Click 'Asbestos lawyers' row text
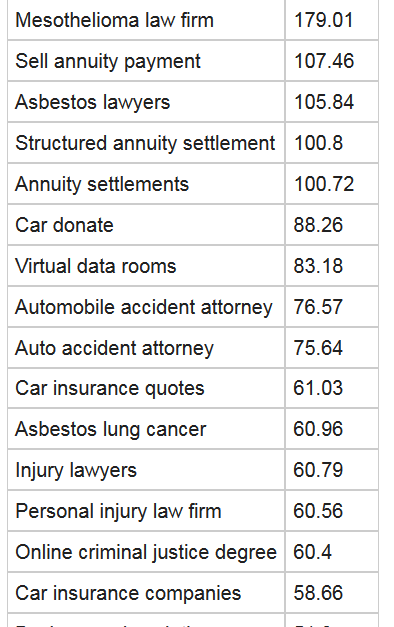 (x=92, y=102)
